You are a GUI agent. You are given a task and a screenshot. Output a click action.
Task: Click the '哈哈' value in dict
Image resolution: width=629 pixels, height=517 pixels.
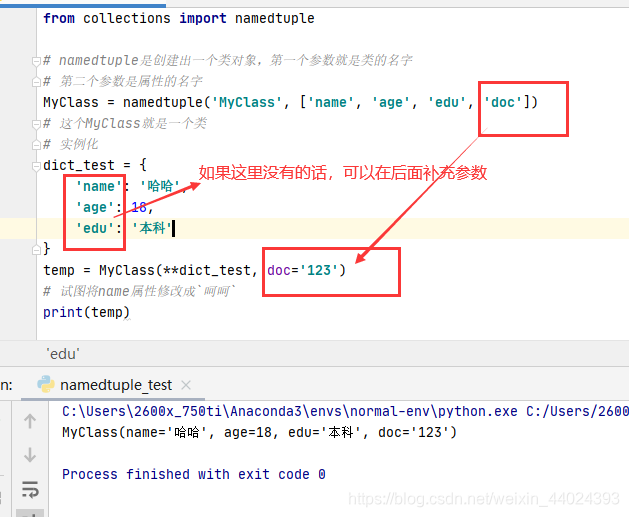pyautogui.click(x=160, y=186)
